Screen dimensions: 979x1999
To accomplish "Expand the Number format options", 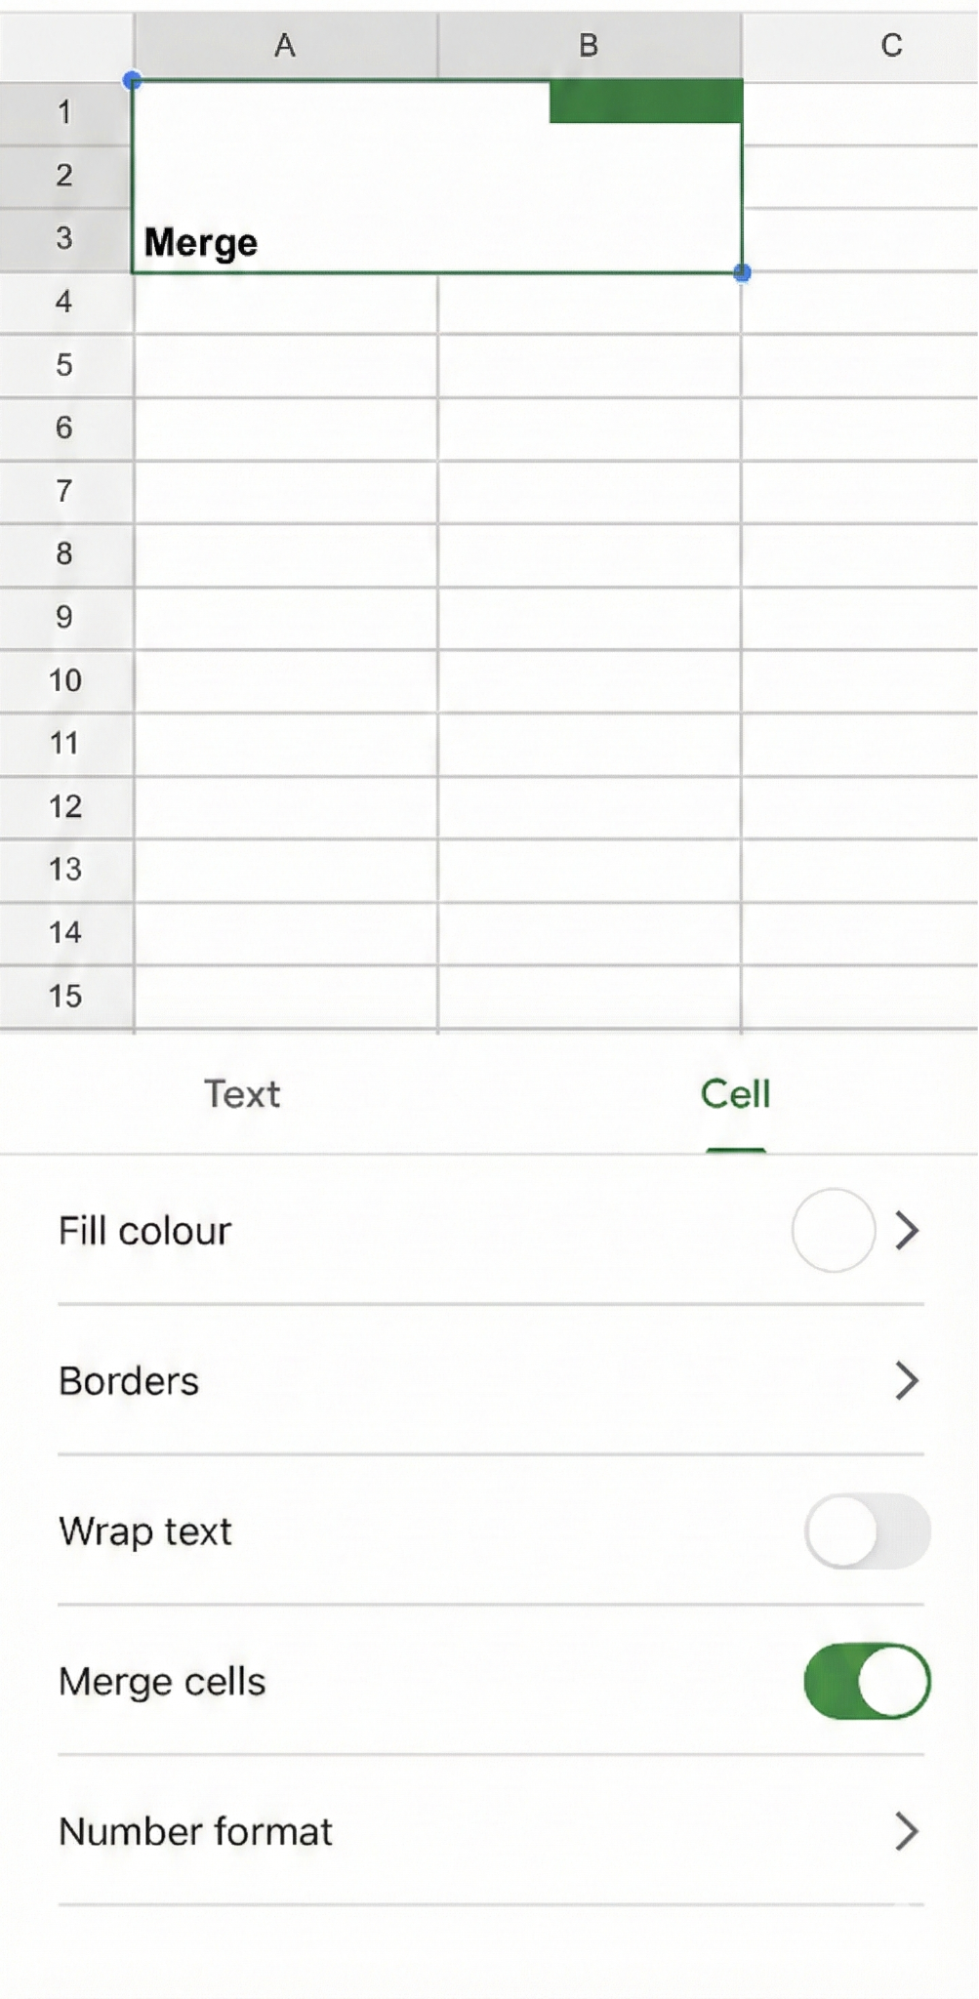I will [906, 1831].
